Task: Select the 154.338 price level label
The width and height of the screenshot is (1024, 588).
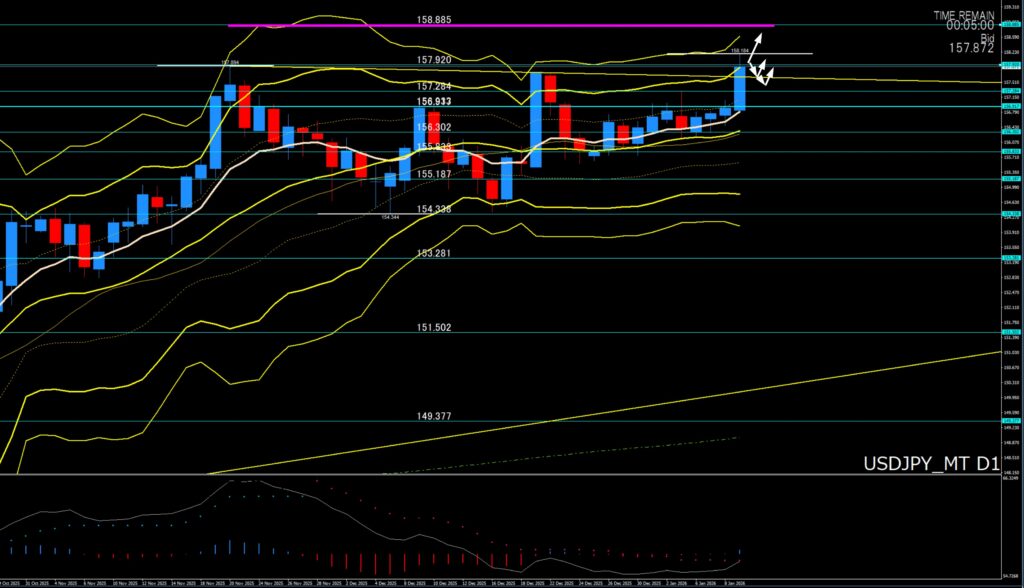Action: click(x=434, y=208)
